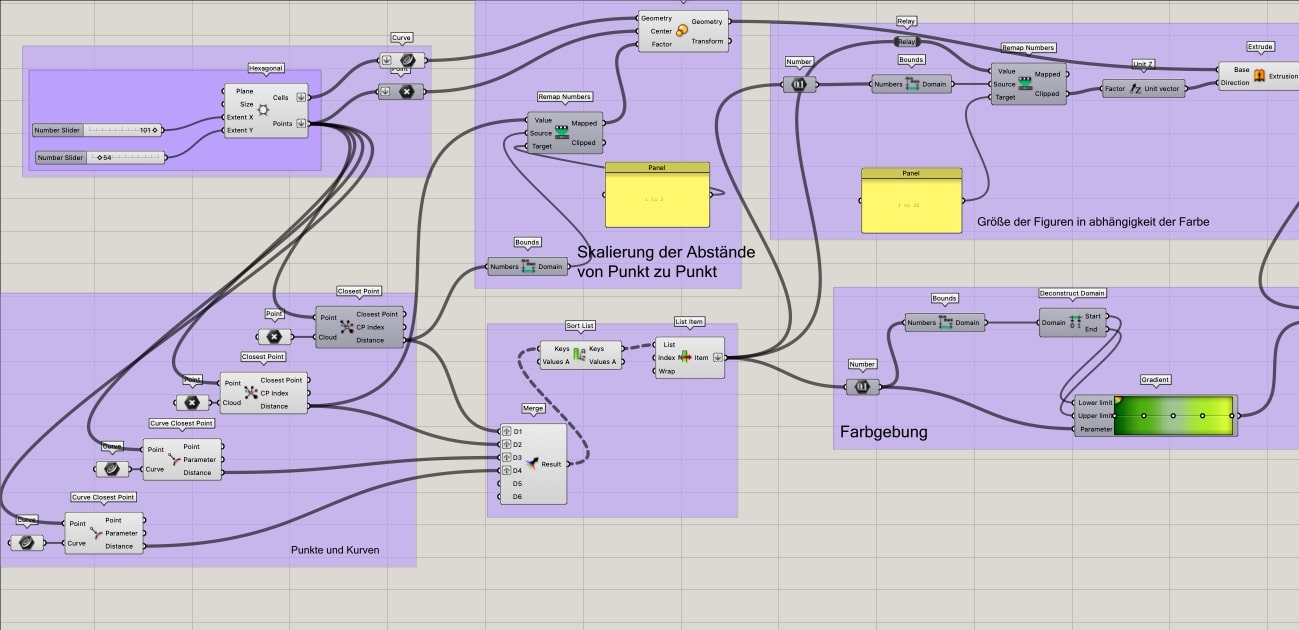Click the orange Extrude component icon
This screenshot has width=1299, height=630.
coord(1259,75)
